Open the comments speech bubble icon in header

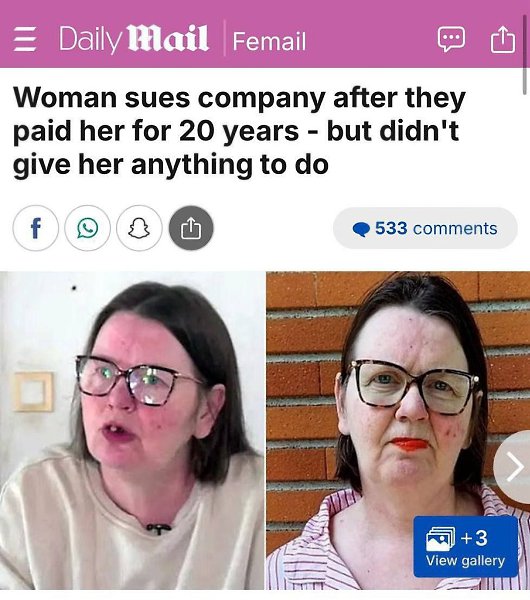(452, 39)
